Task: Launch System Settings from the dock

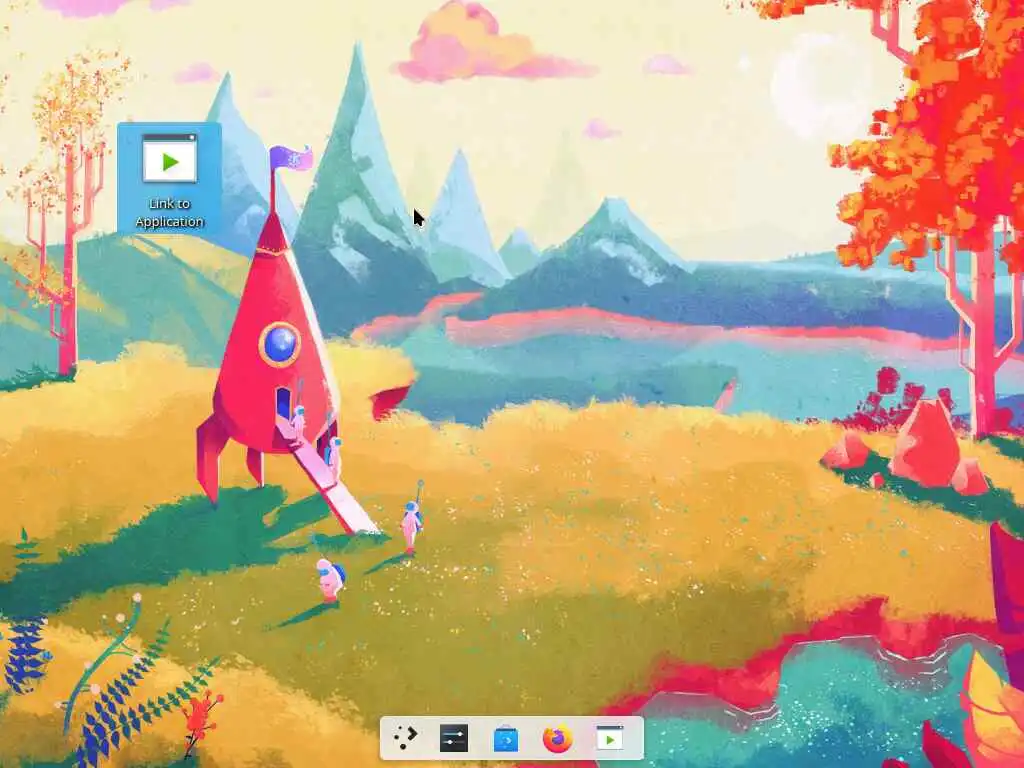Action: tap(454, 738)
